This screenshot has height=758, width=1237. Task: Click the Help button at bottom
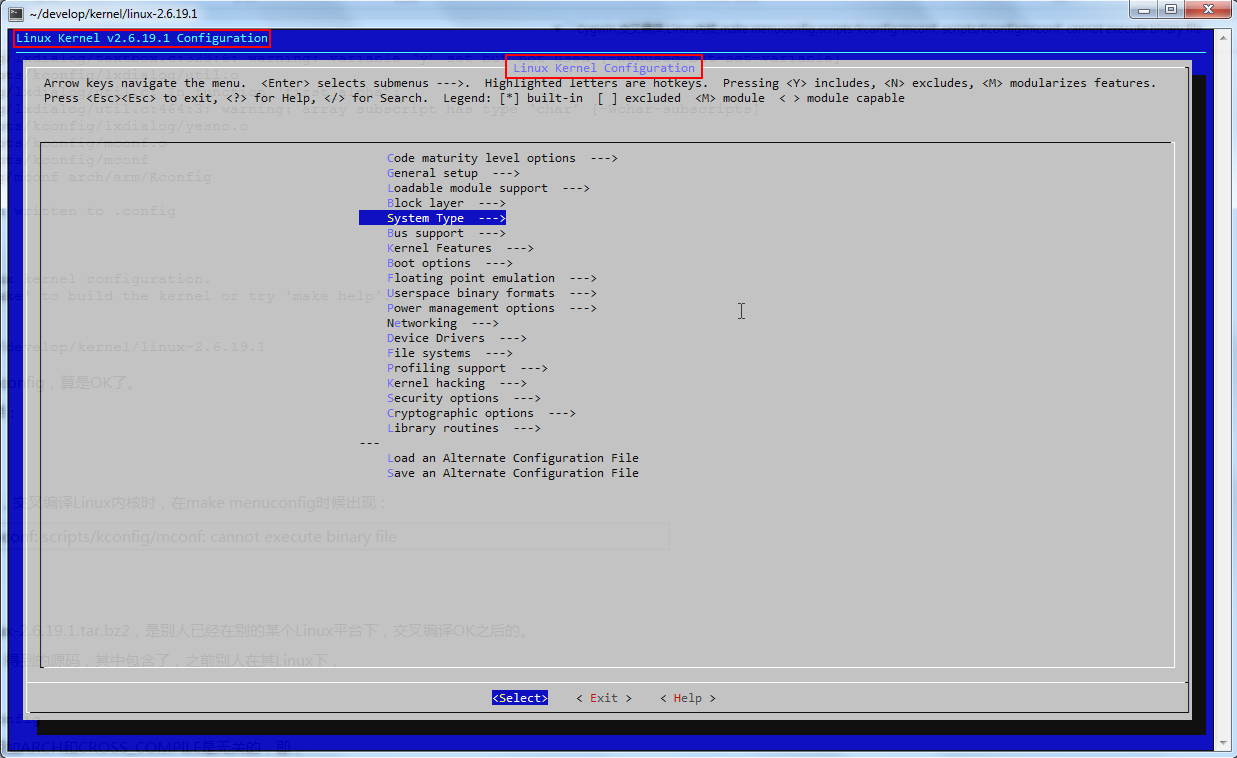[x=688, y=698]
